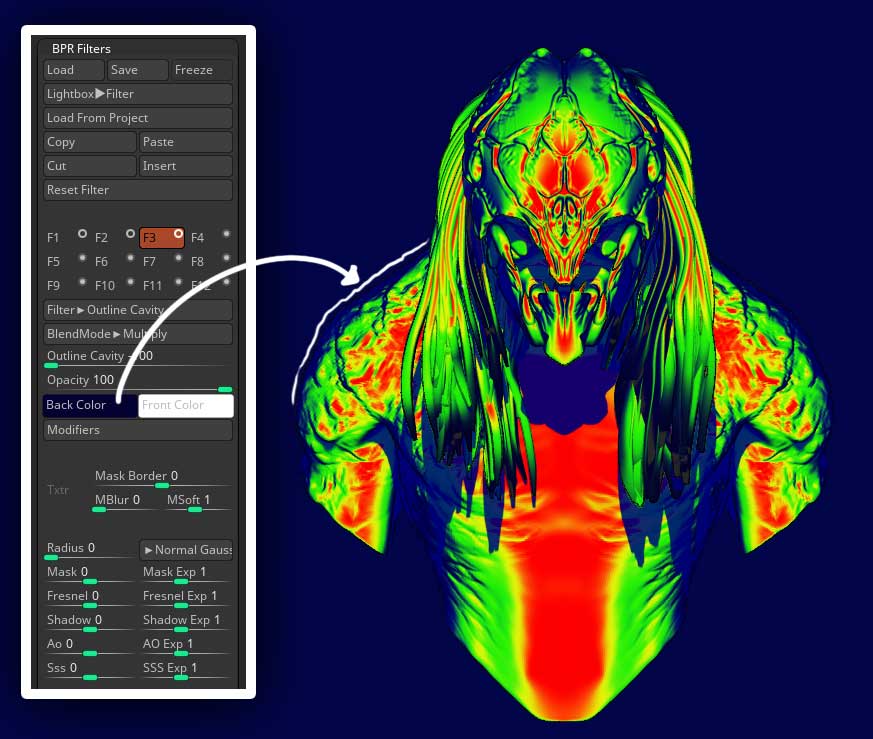
Task: Toggle the F2 enable dot
Action: 130,234
